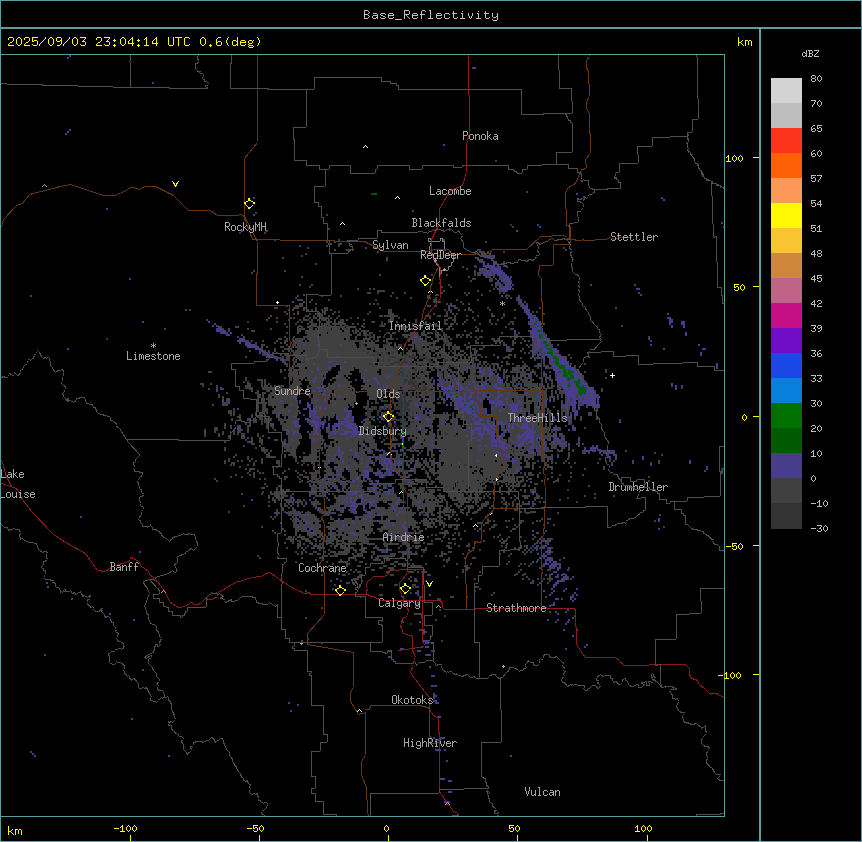The image size is (862, 842).
Task: Click the km label at bottom left
Action: pos(14,830)
